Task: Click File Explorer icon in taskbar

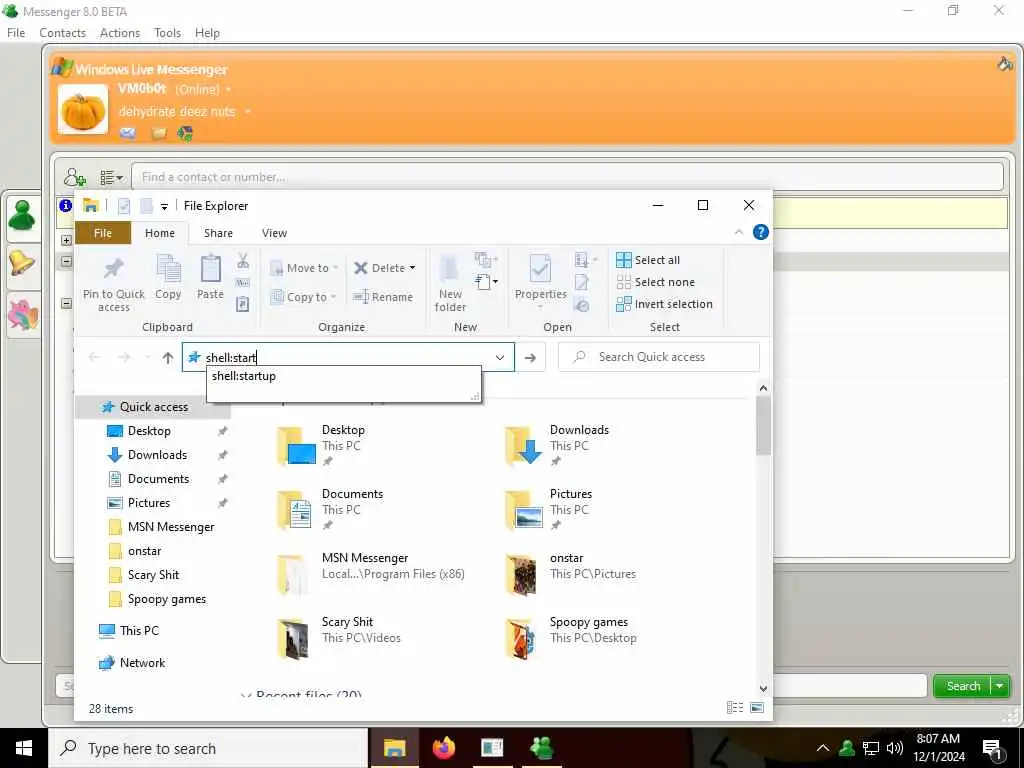Action: point(394,748)
